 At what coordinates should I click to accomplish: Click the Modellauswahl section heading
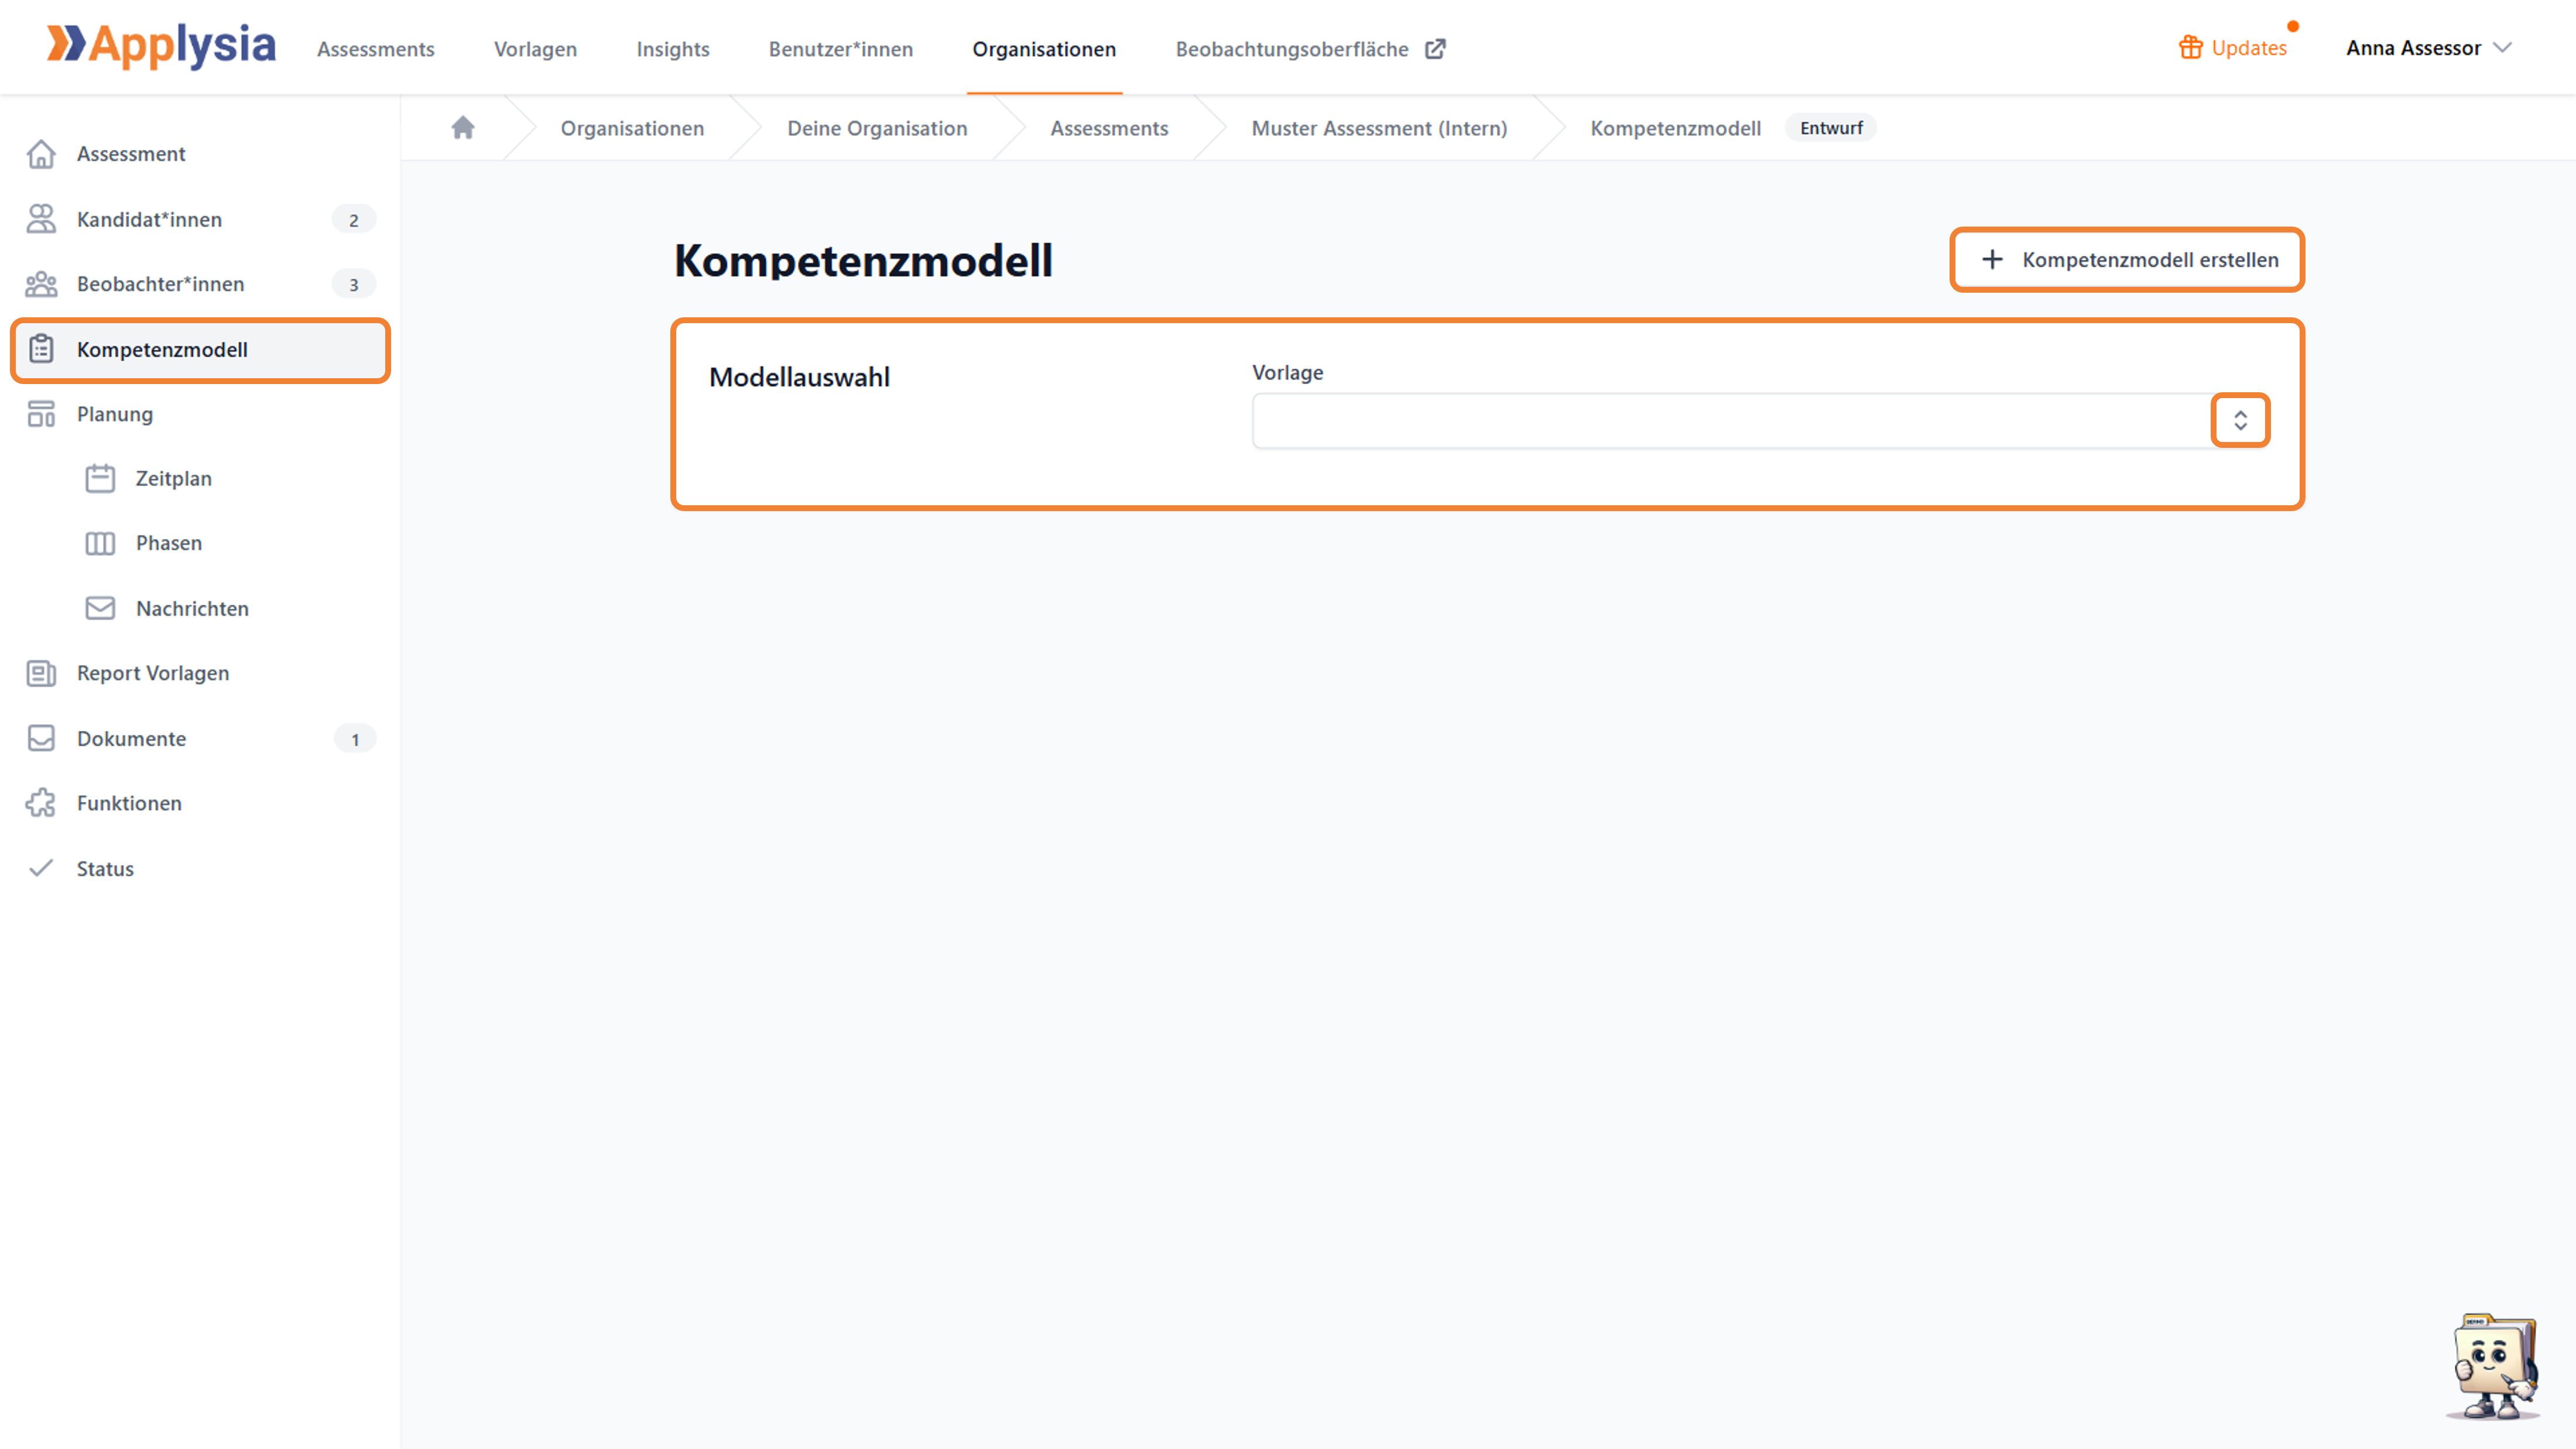tap(799, 378)
